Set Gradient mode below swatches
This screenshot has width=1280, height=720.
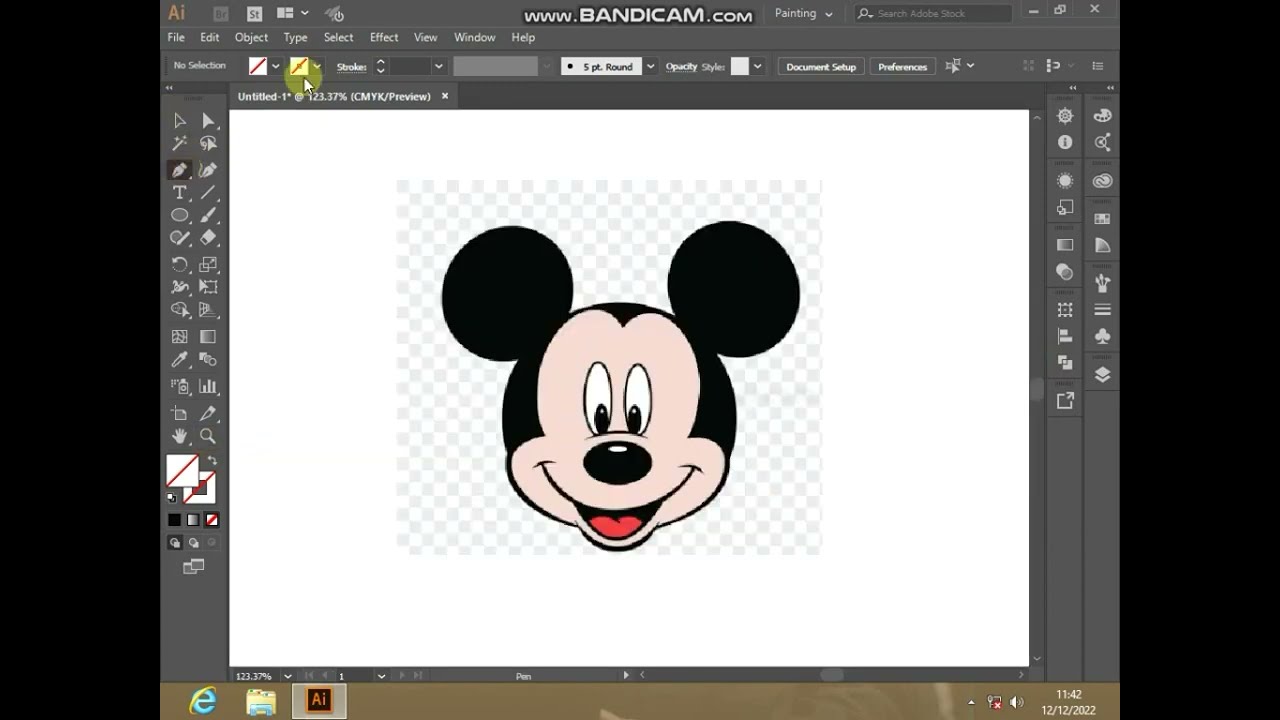pyautogui.click(x=193, y=520)
